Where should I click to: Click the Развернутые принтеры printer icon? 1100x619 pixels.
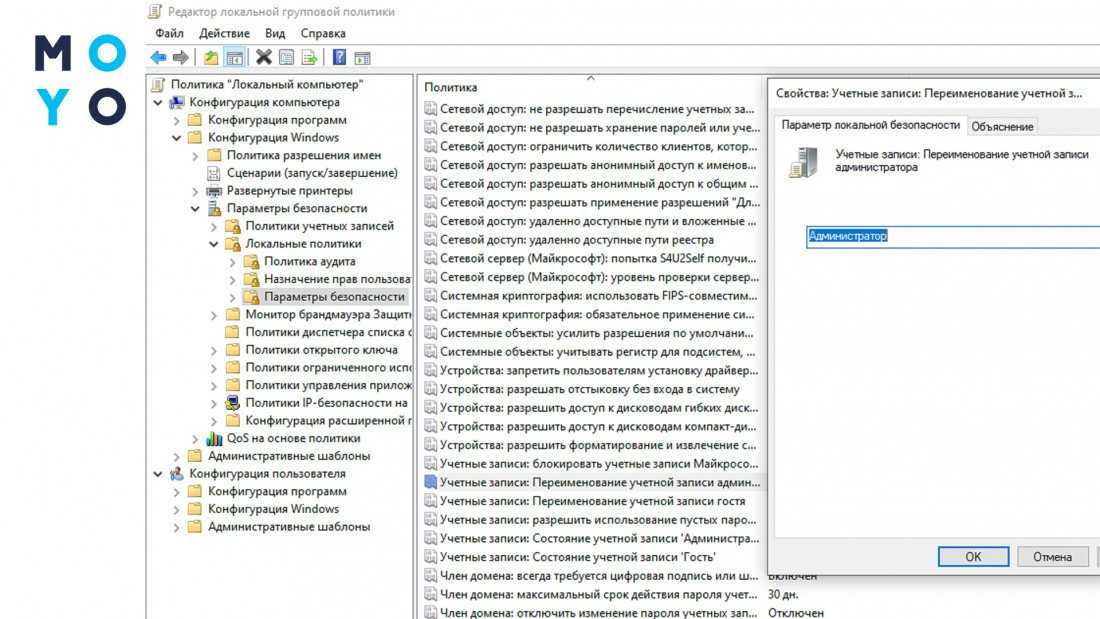point(214,191)
